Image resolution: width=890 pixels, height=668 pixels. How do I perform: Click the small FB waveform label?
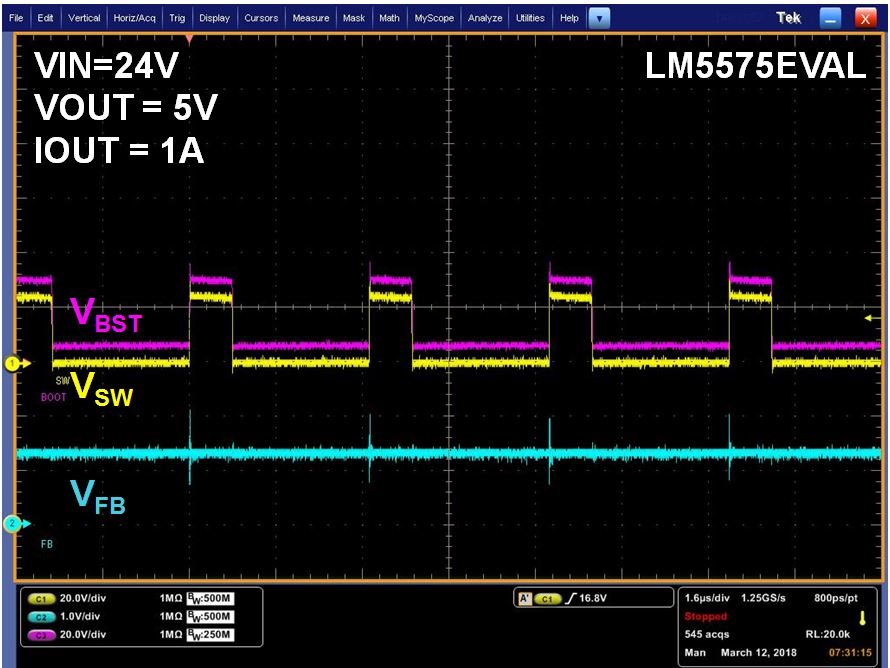pos(47,544)
